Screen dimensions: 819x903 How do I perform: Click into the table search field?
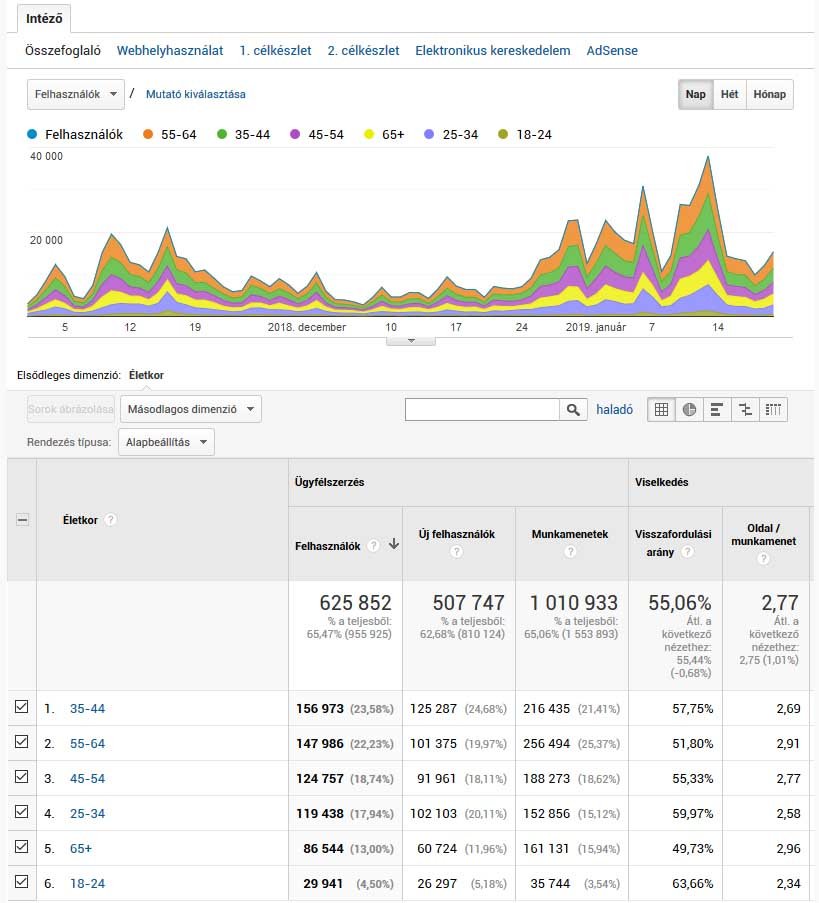pyautogui.click(x=481, y=409)
